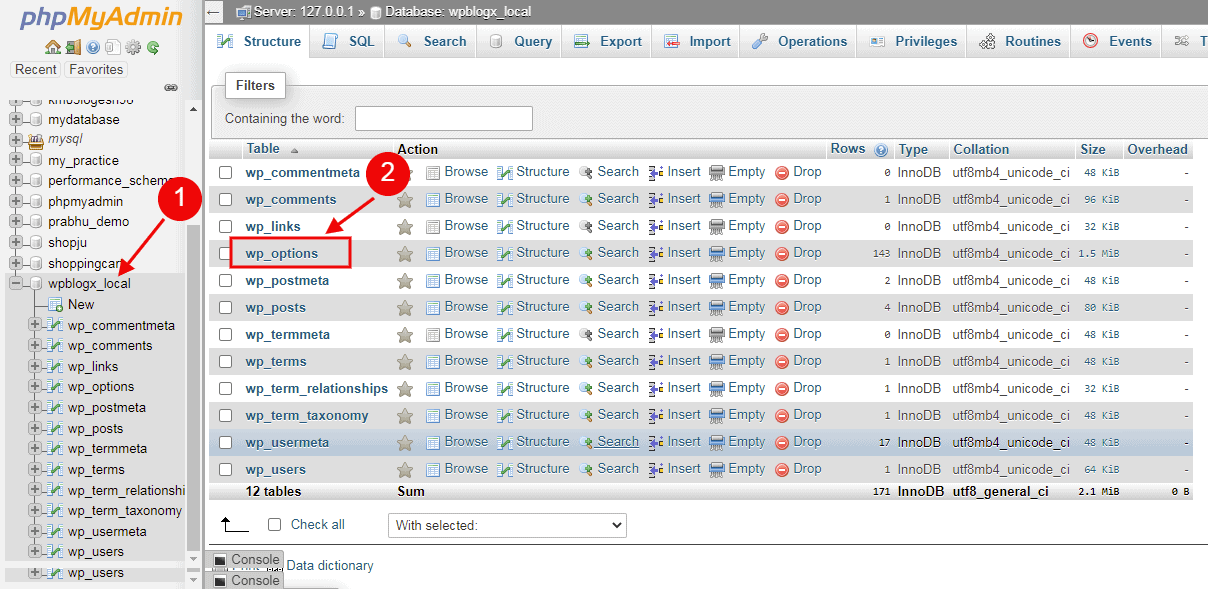Image resolution: width=1208 pixels, height=589 pixels.
Task: Expand wp_options in the sidebar tree
Action: pyautogui.click(x=35, y=386)
